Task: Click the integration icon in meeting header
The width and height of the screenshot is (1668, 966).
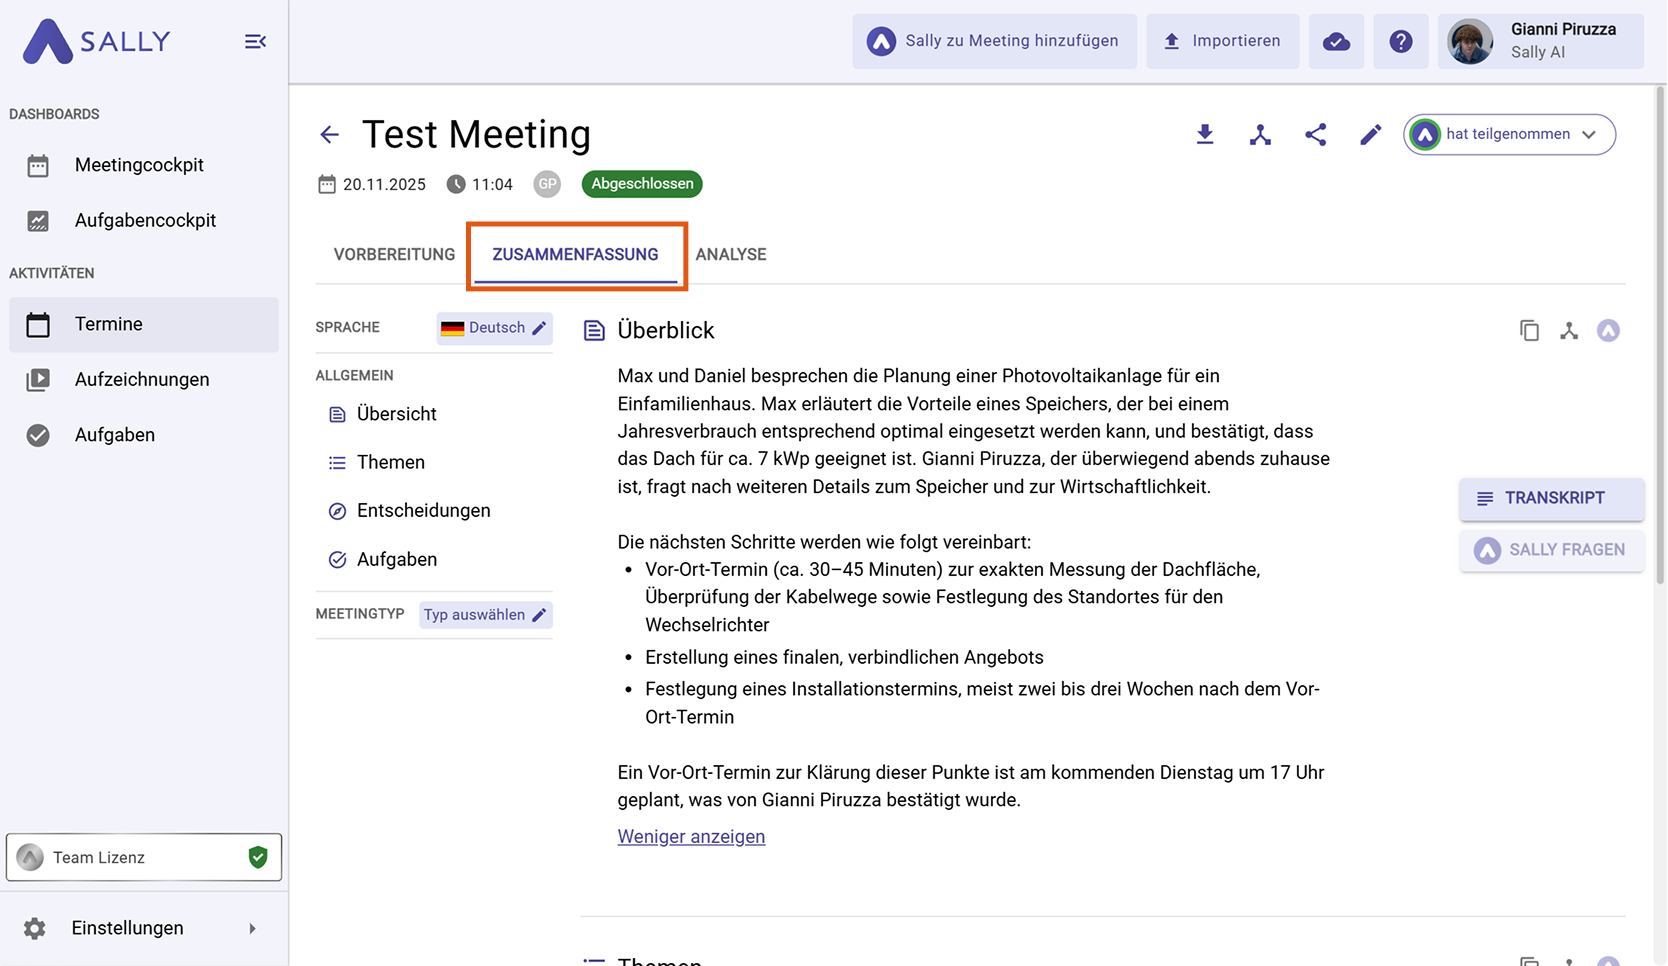Action: pos(1260,134)
